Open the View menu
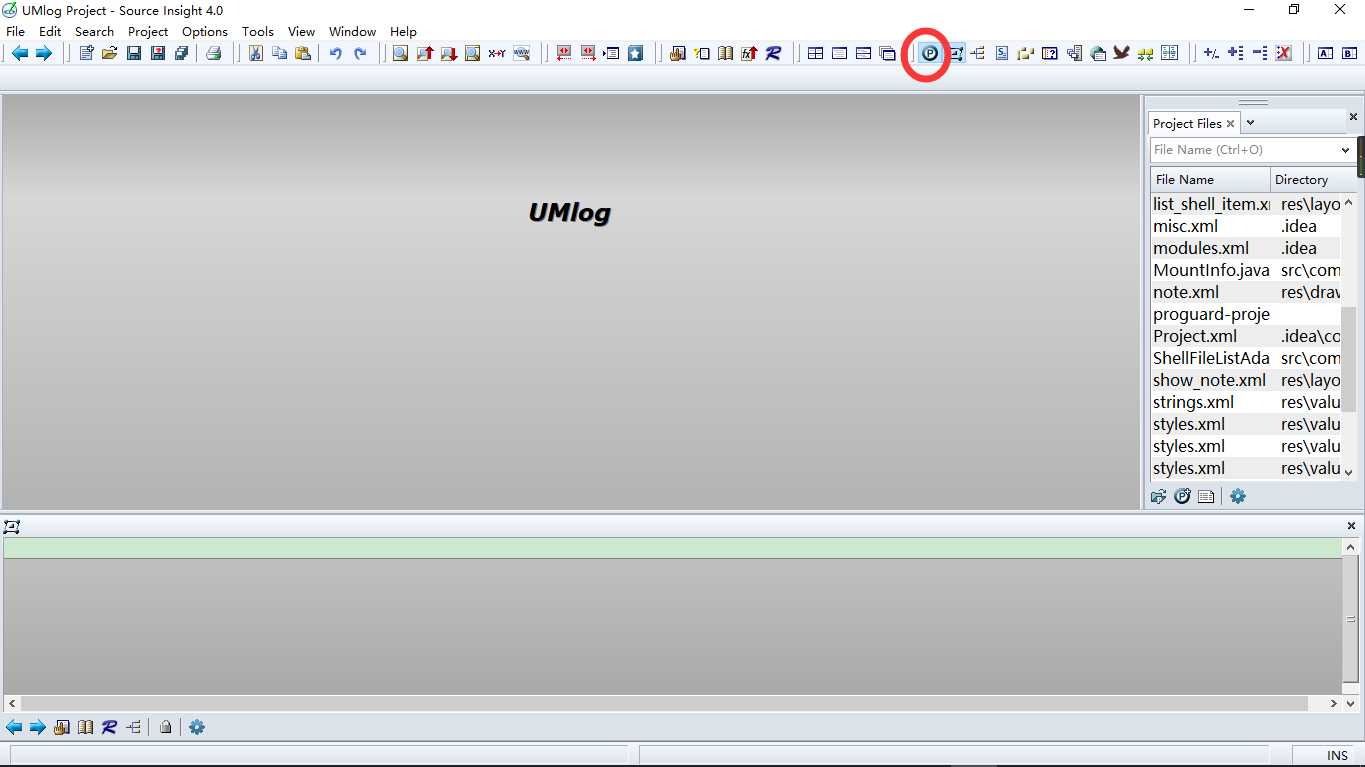The image size is (1365, 767). click(301, 31)
